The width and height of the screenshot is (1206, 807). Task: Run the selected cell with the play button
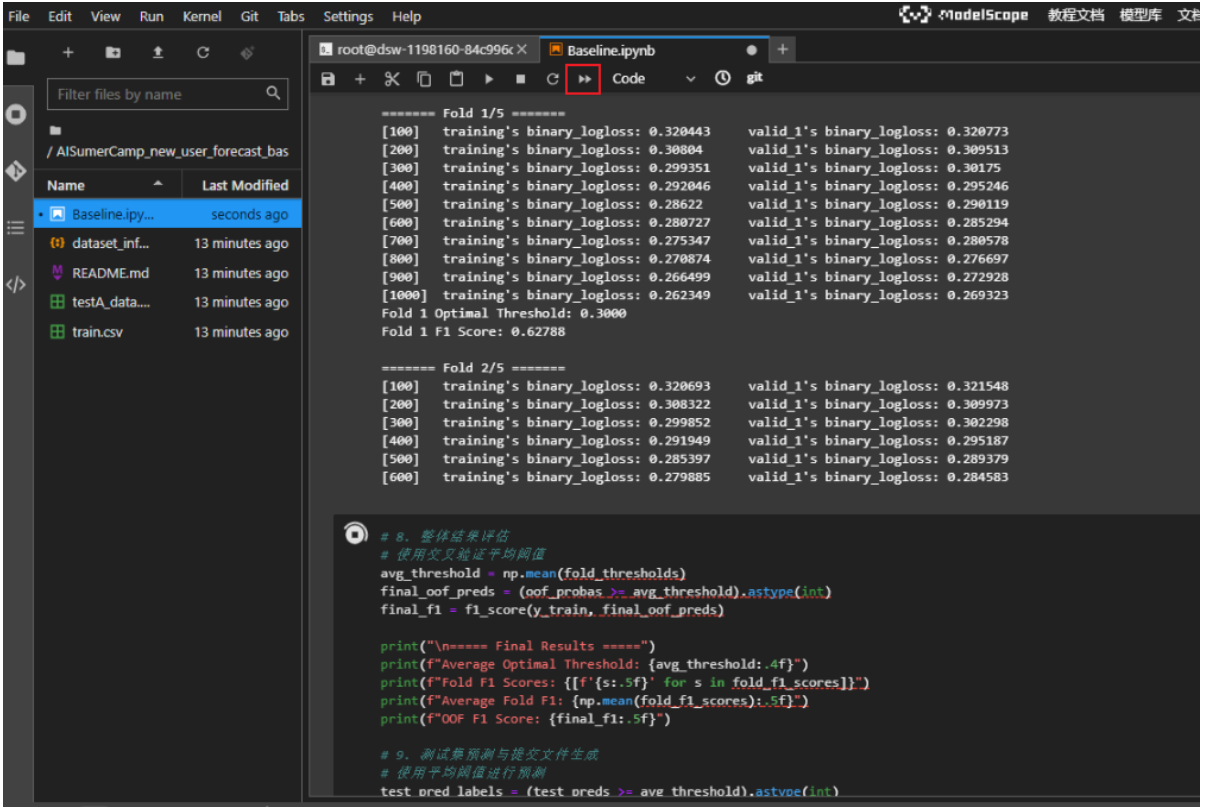489,79
